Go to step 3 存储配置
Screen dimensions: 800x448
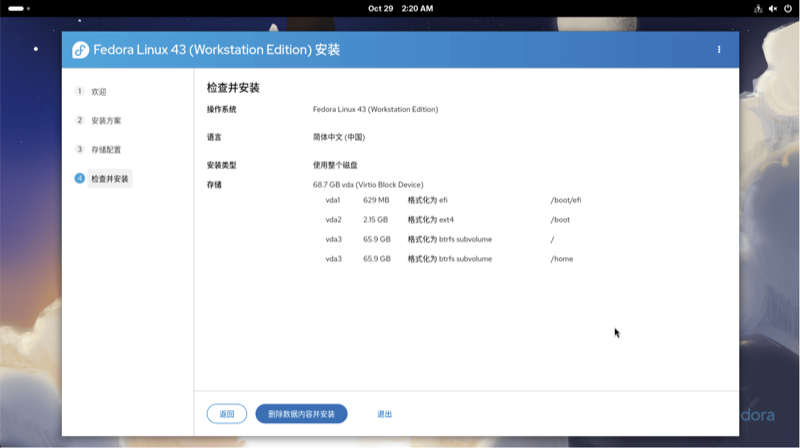98,150
